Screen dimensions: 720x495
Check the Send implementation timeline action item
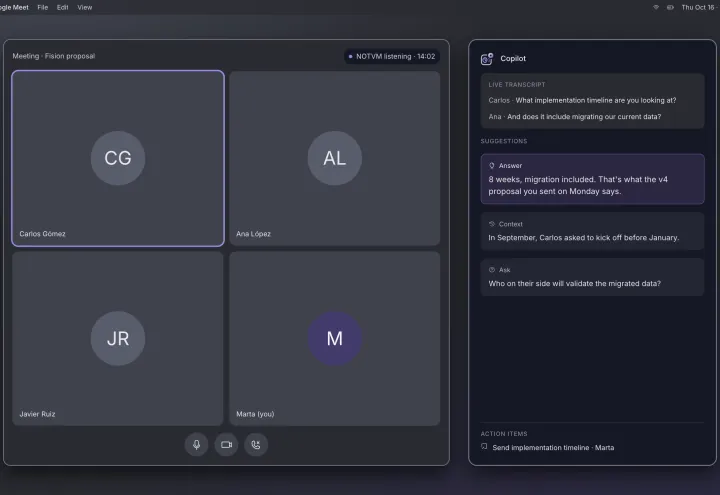point(484,447)
